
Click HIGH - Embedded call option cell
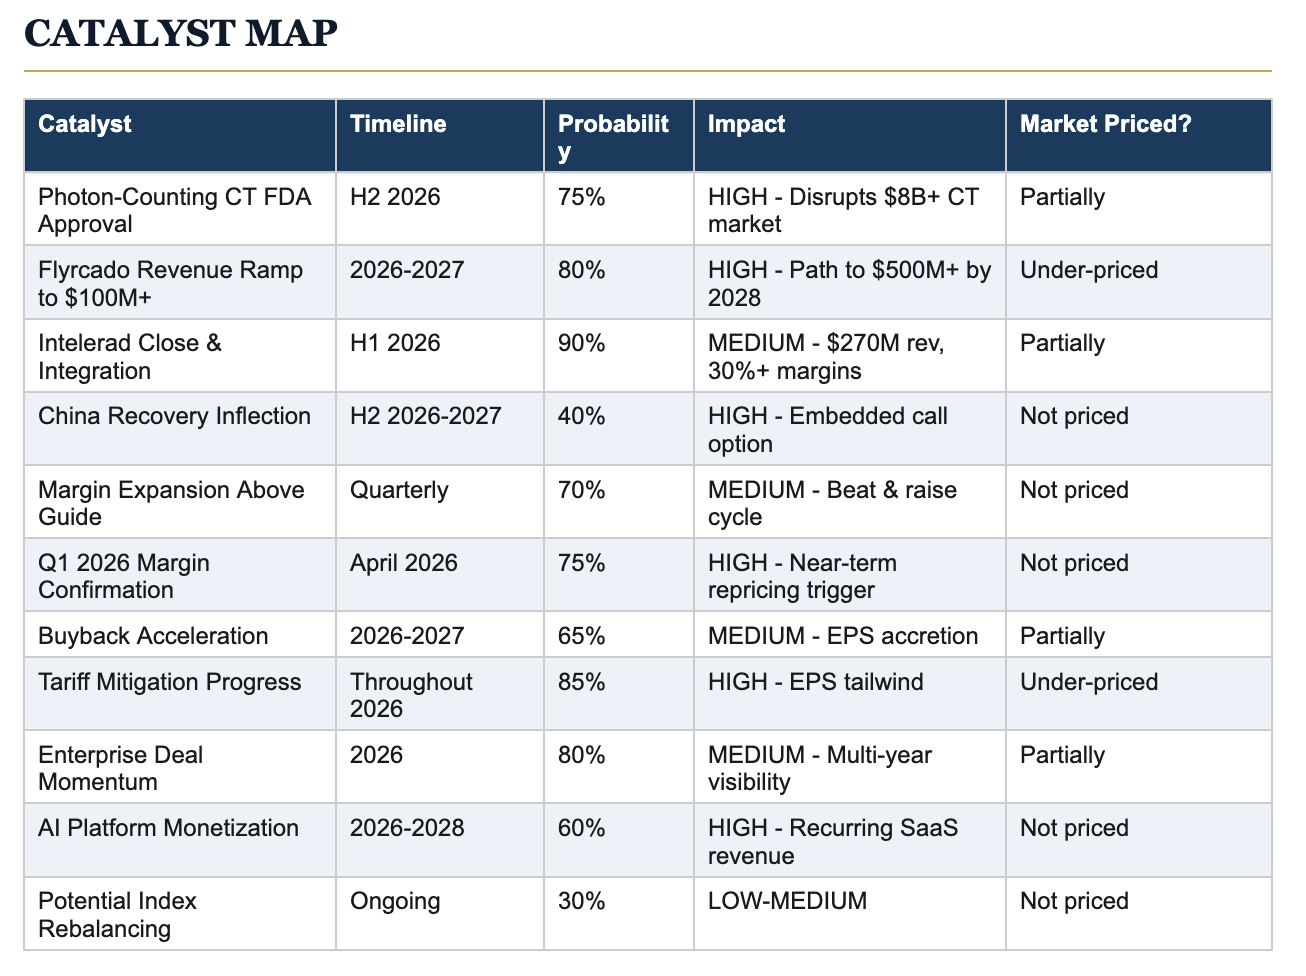[x=850, y=428]
